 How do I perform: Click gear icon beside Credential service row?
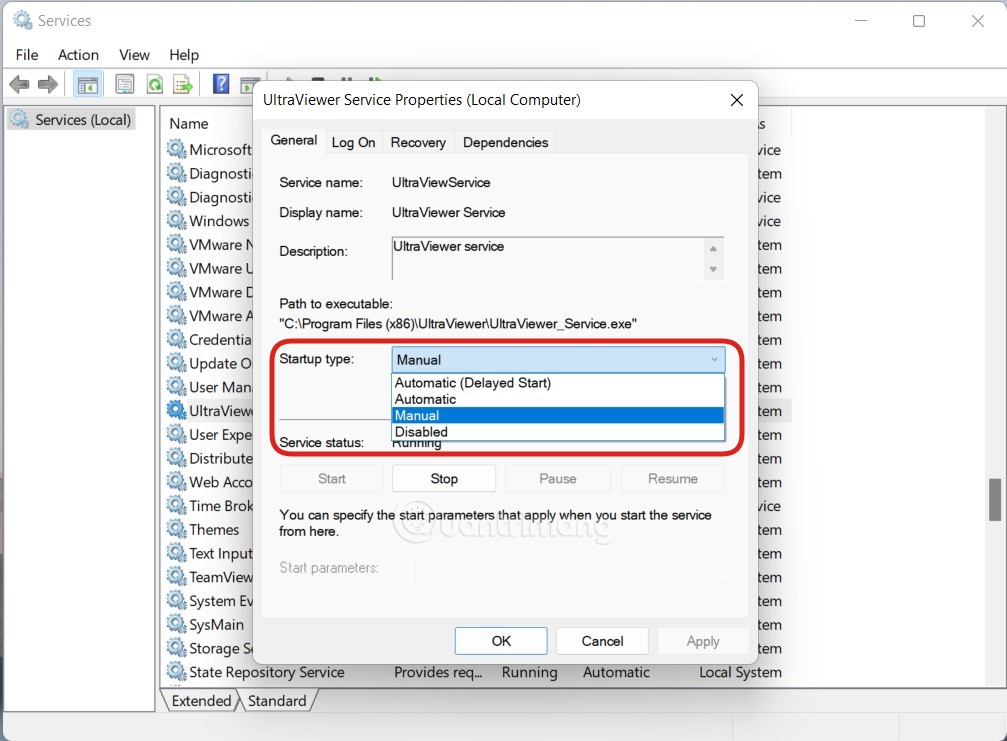(177, 339)
